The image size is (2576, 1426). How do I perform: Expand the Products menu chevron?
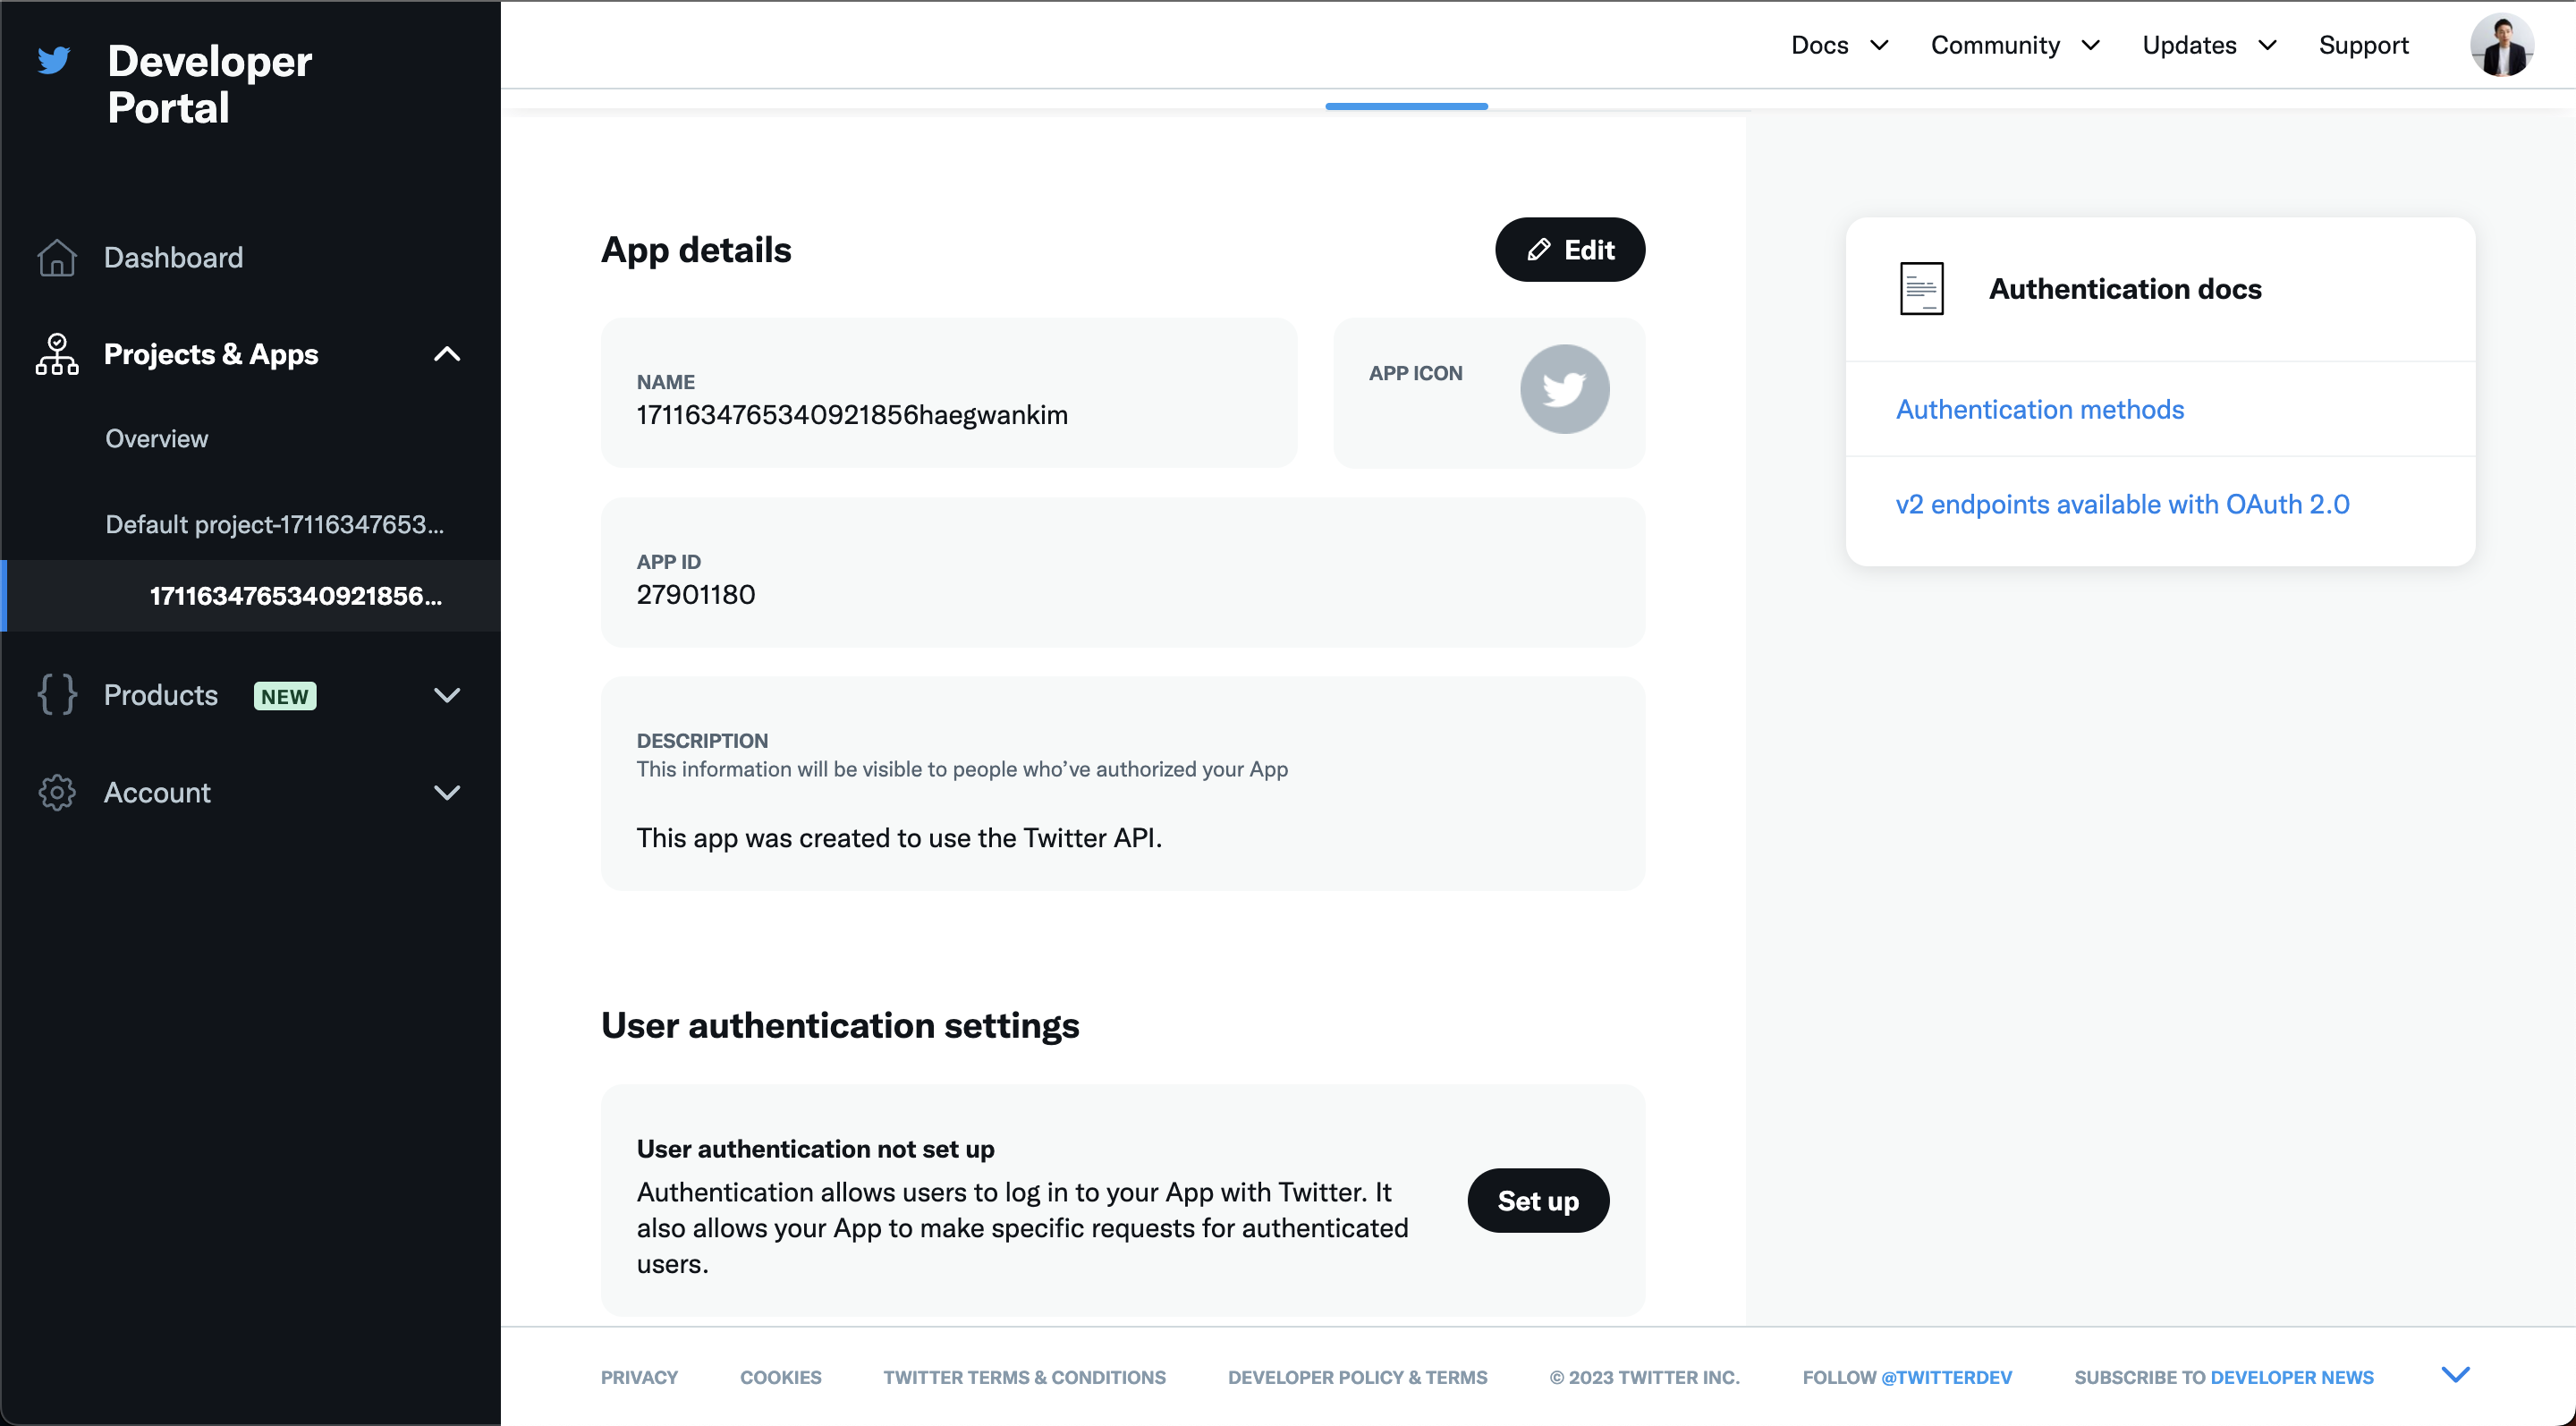447,695
